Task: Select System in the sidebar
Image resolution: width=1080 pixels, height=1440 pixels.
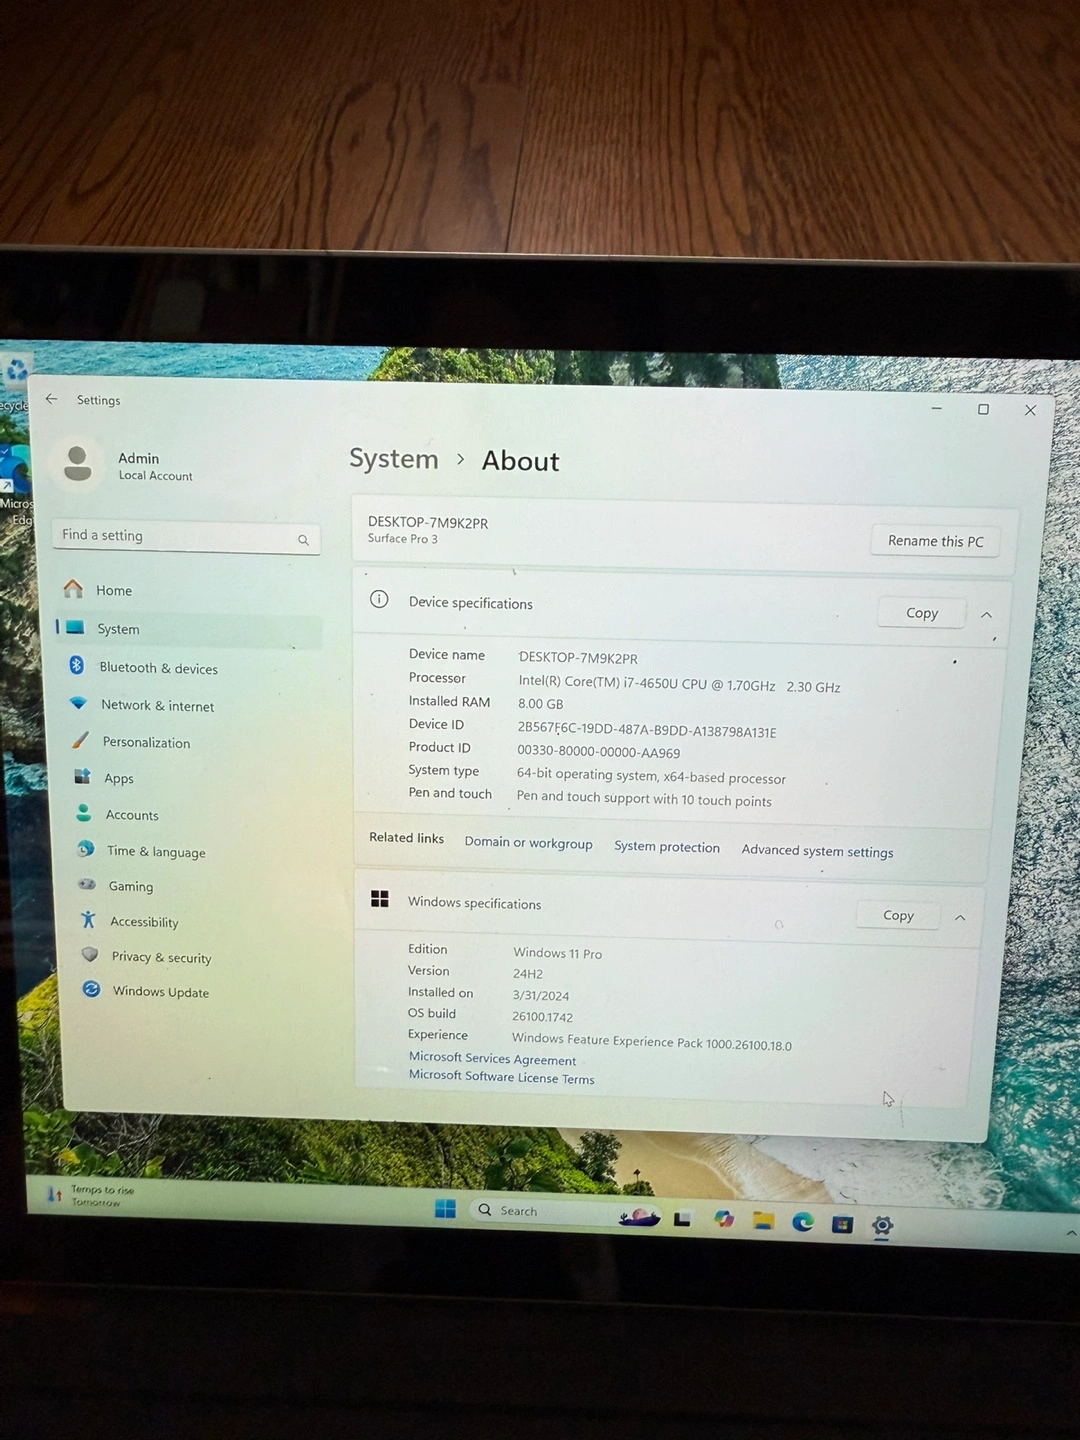Action: tap(190, 629)
